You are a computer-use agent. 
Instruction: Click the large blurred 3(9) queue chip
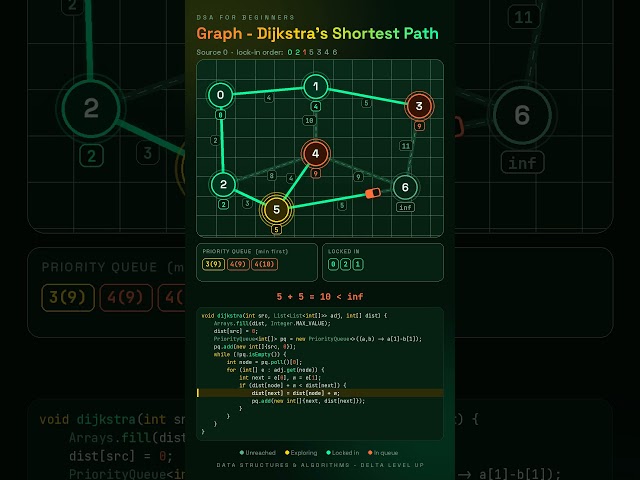tap(68, 298)
